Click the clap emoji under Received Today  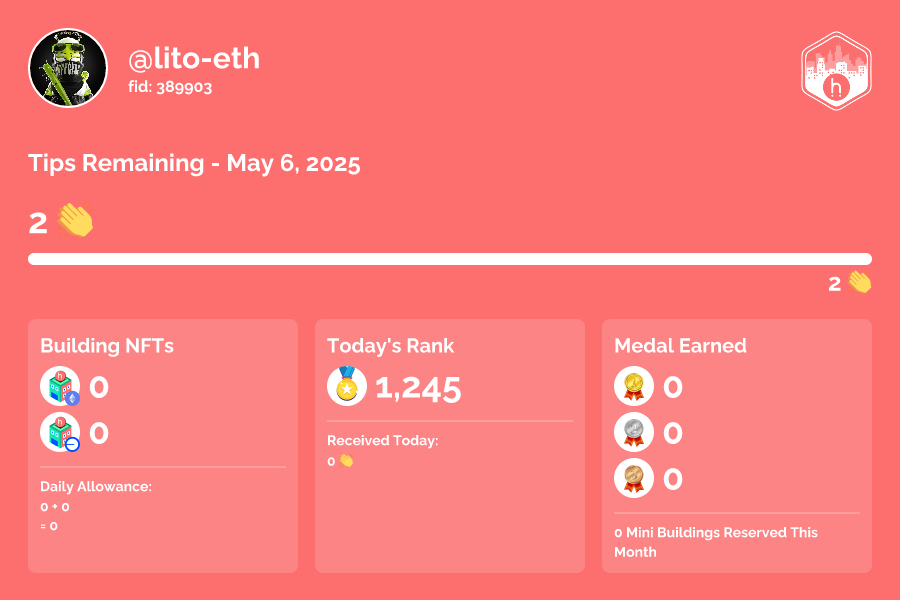pyautogui.click(x=346, y=461)
